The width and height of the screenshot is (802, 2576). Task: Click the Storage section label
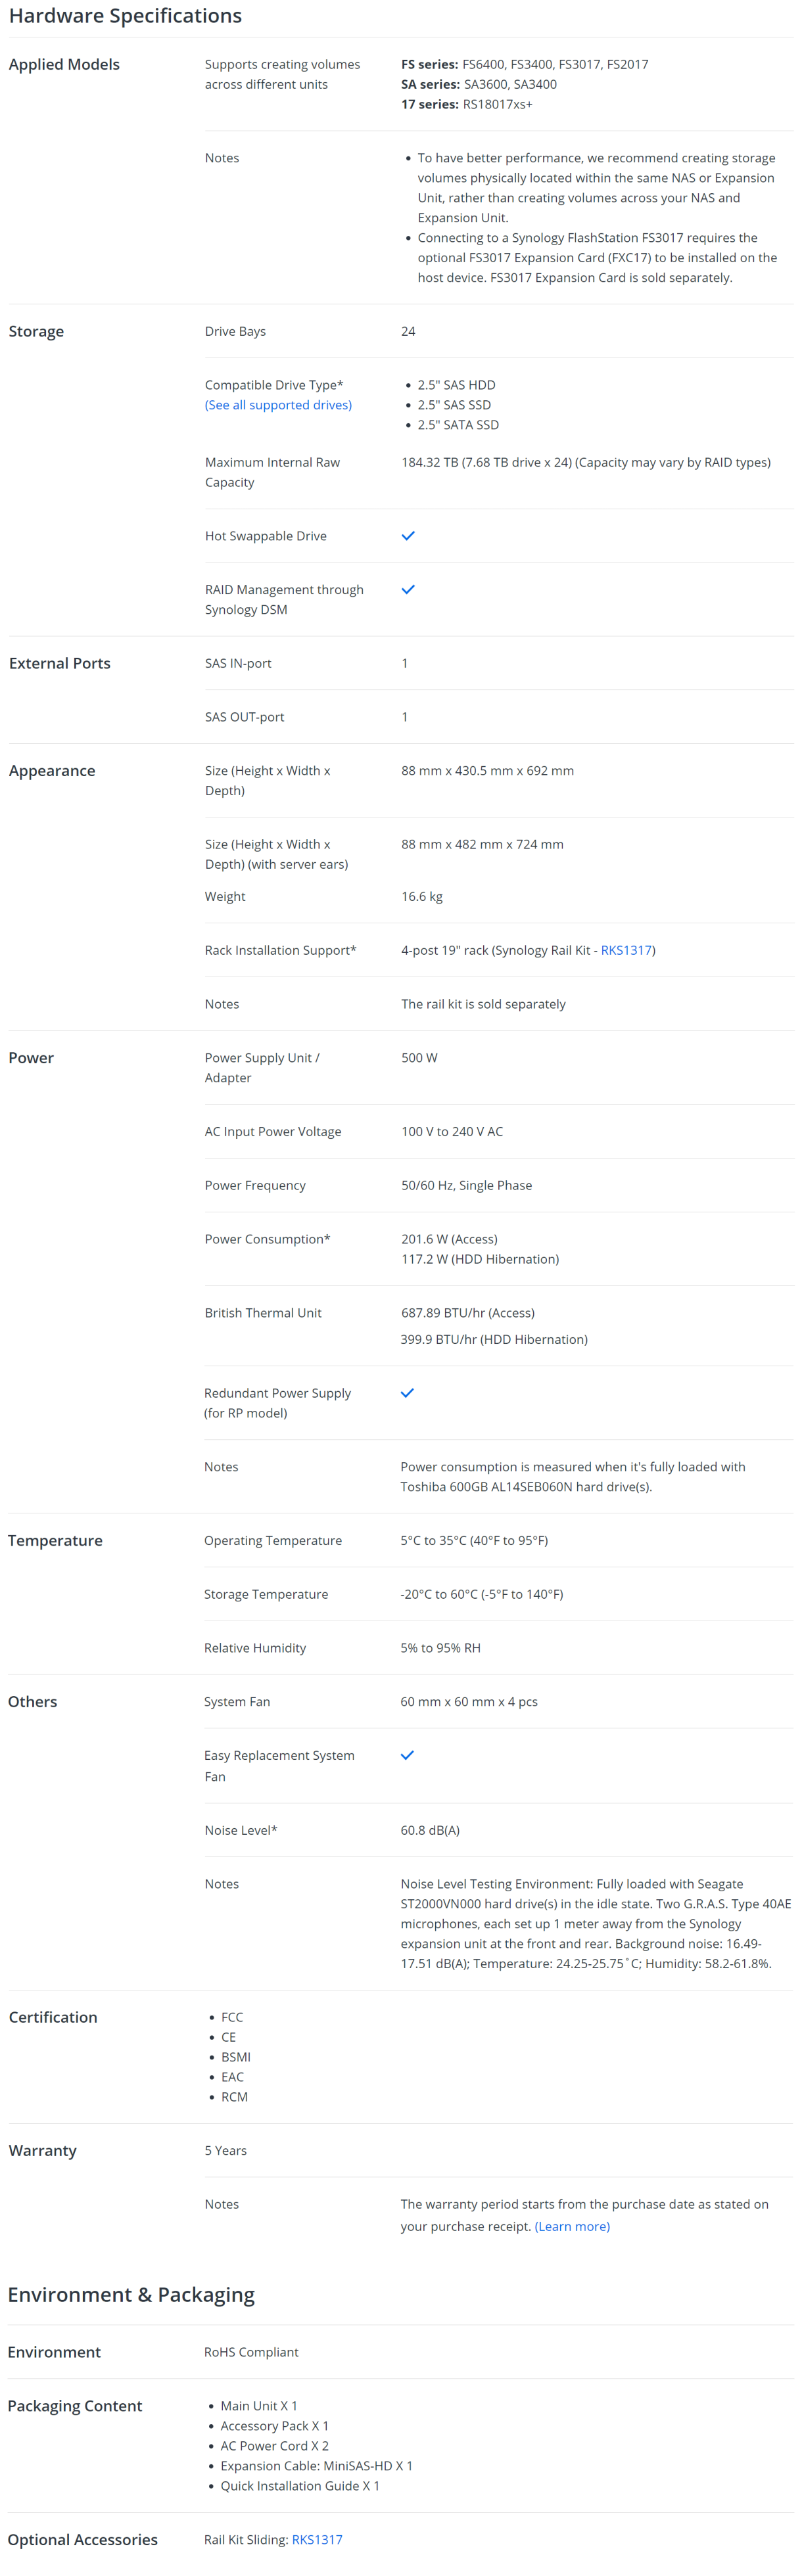coord(36,331)
